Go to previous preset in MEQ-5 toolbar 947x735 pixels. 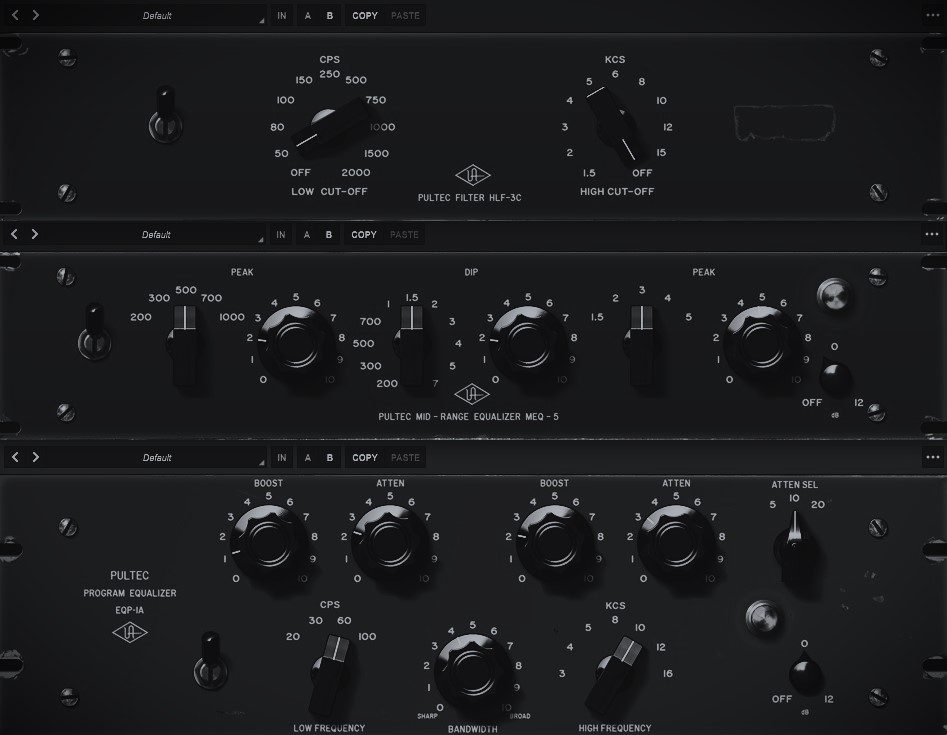14,234
